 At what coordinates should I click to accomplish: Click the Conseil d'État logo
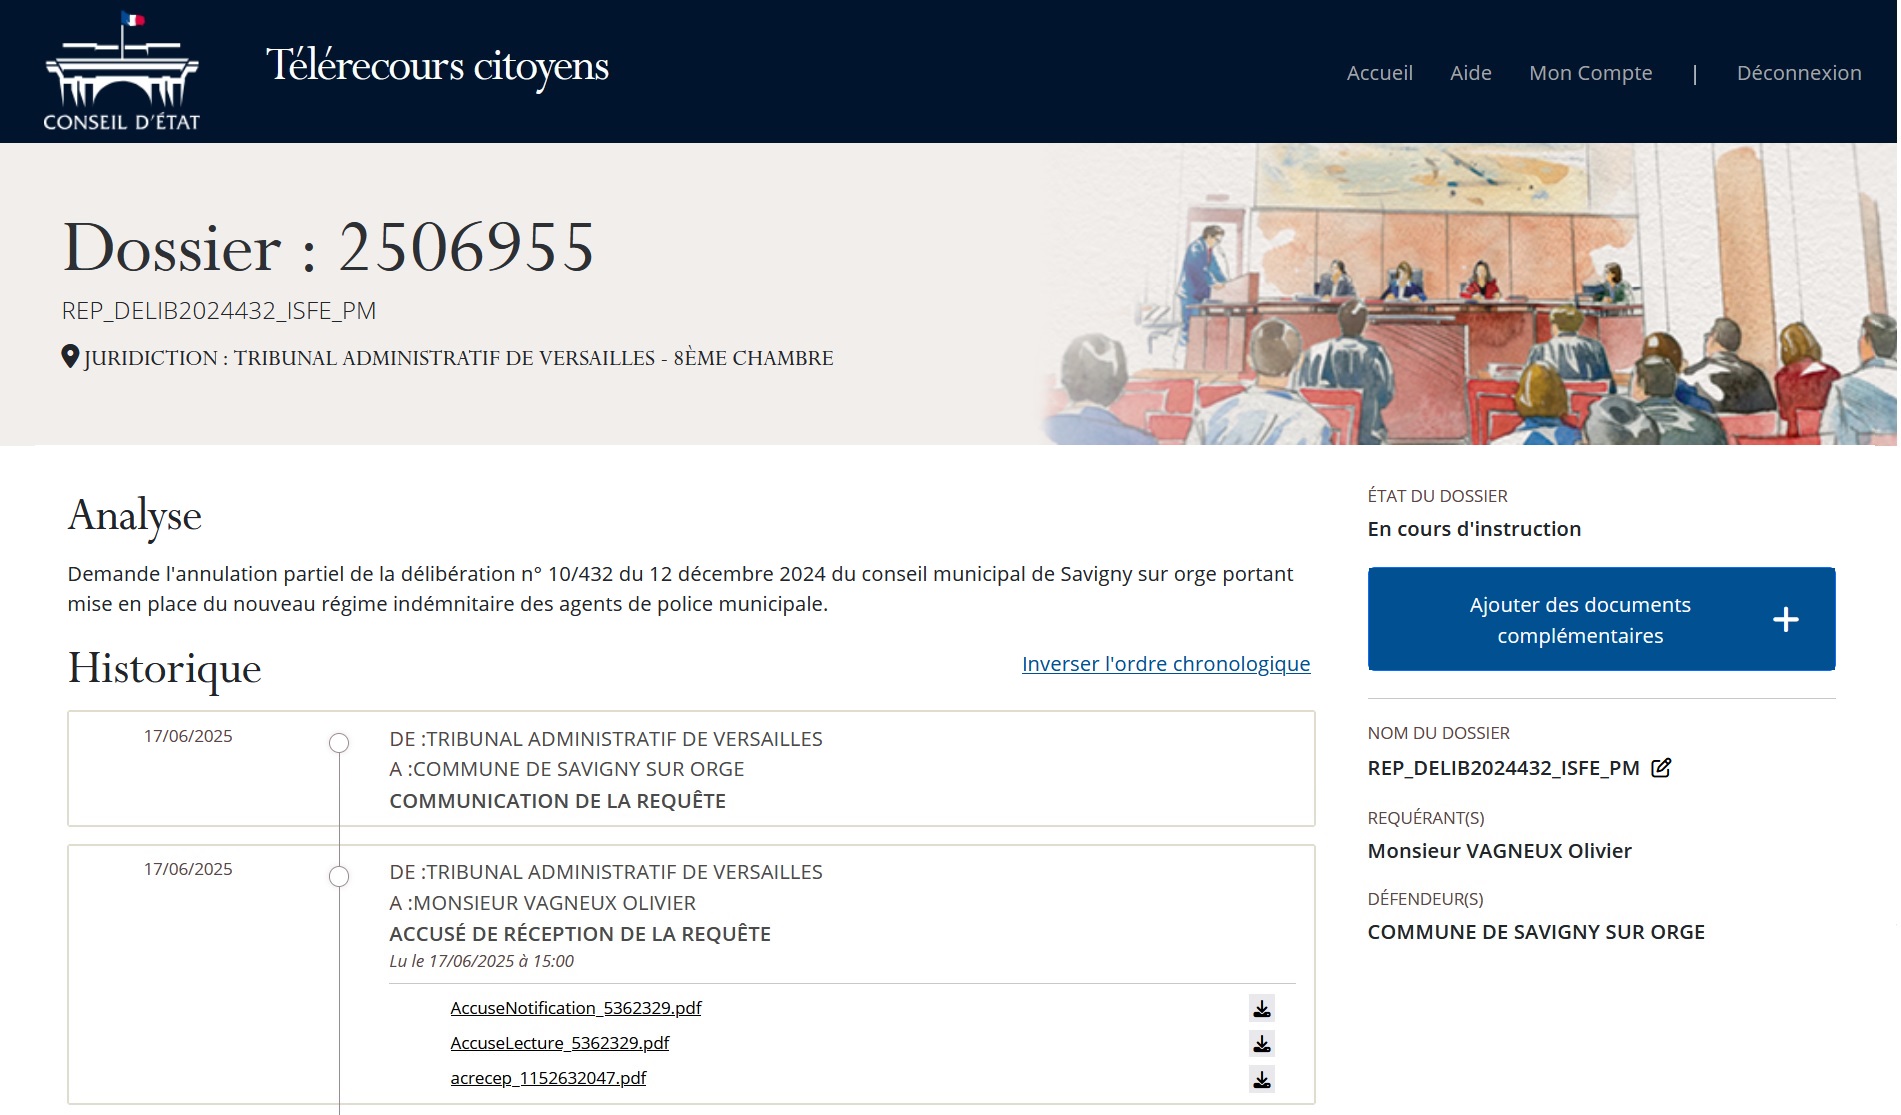coord(121,72)
